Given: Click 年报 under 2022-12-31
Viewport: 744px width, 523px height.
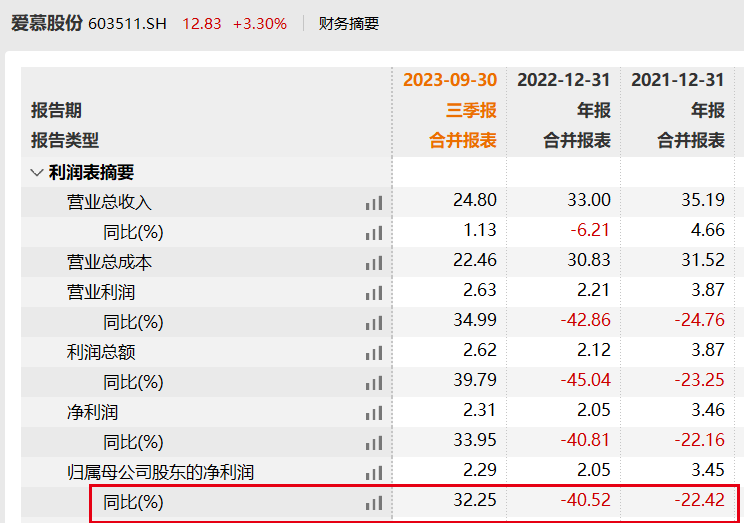Looking at the screenshot, I should point(594,110).
